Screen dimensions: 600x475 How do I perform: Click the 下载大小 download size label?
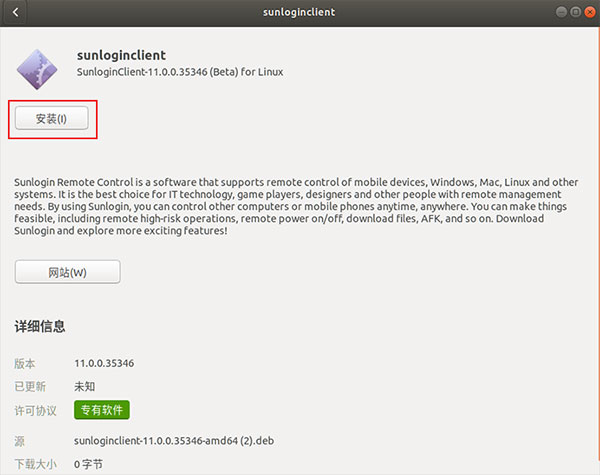click(x=35, y=464)
